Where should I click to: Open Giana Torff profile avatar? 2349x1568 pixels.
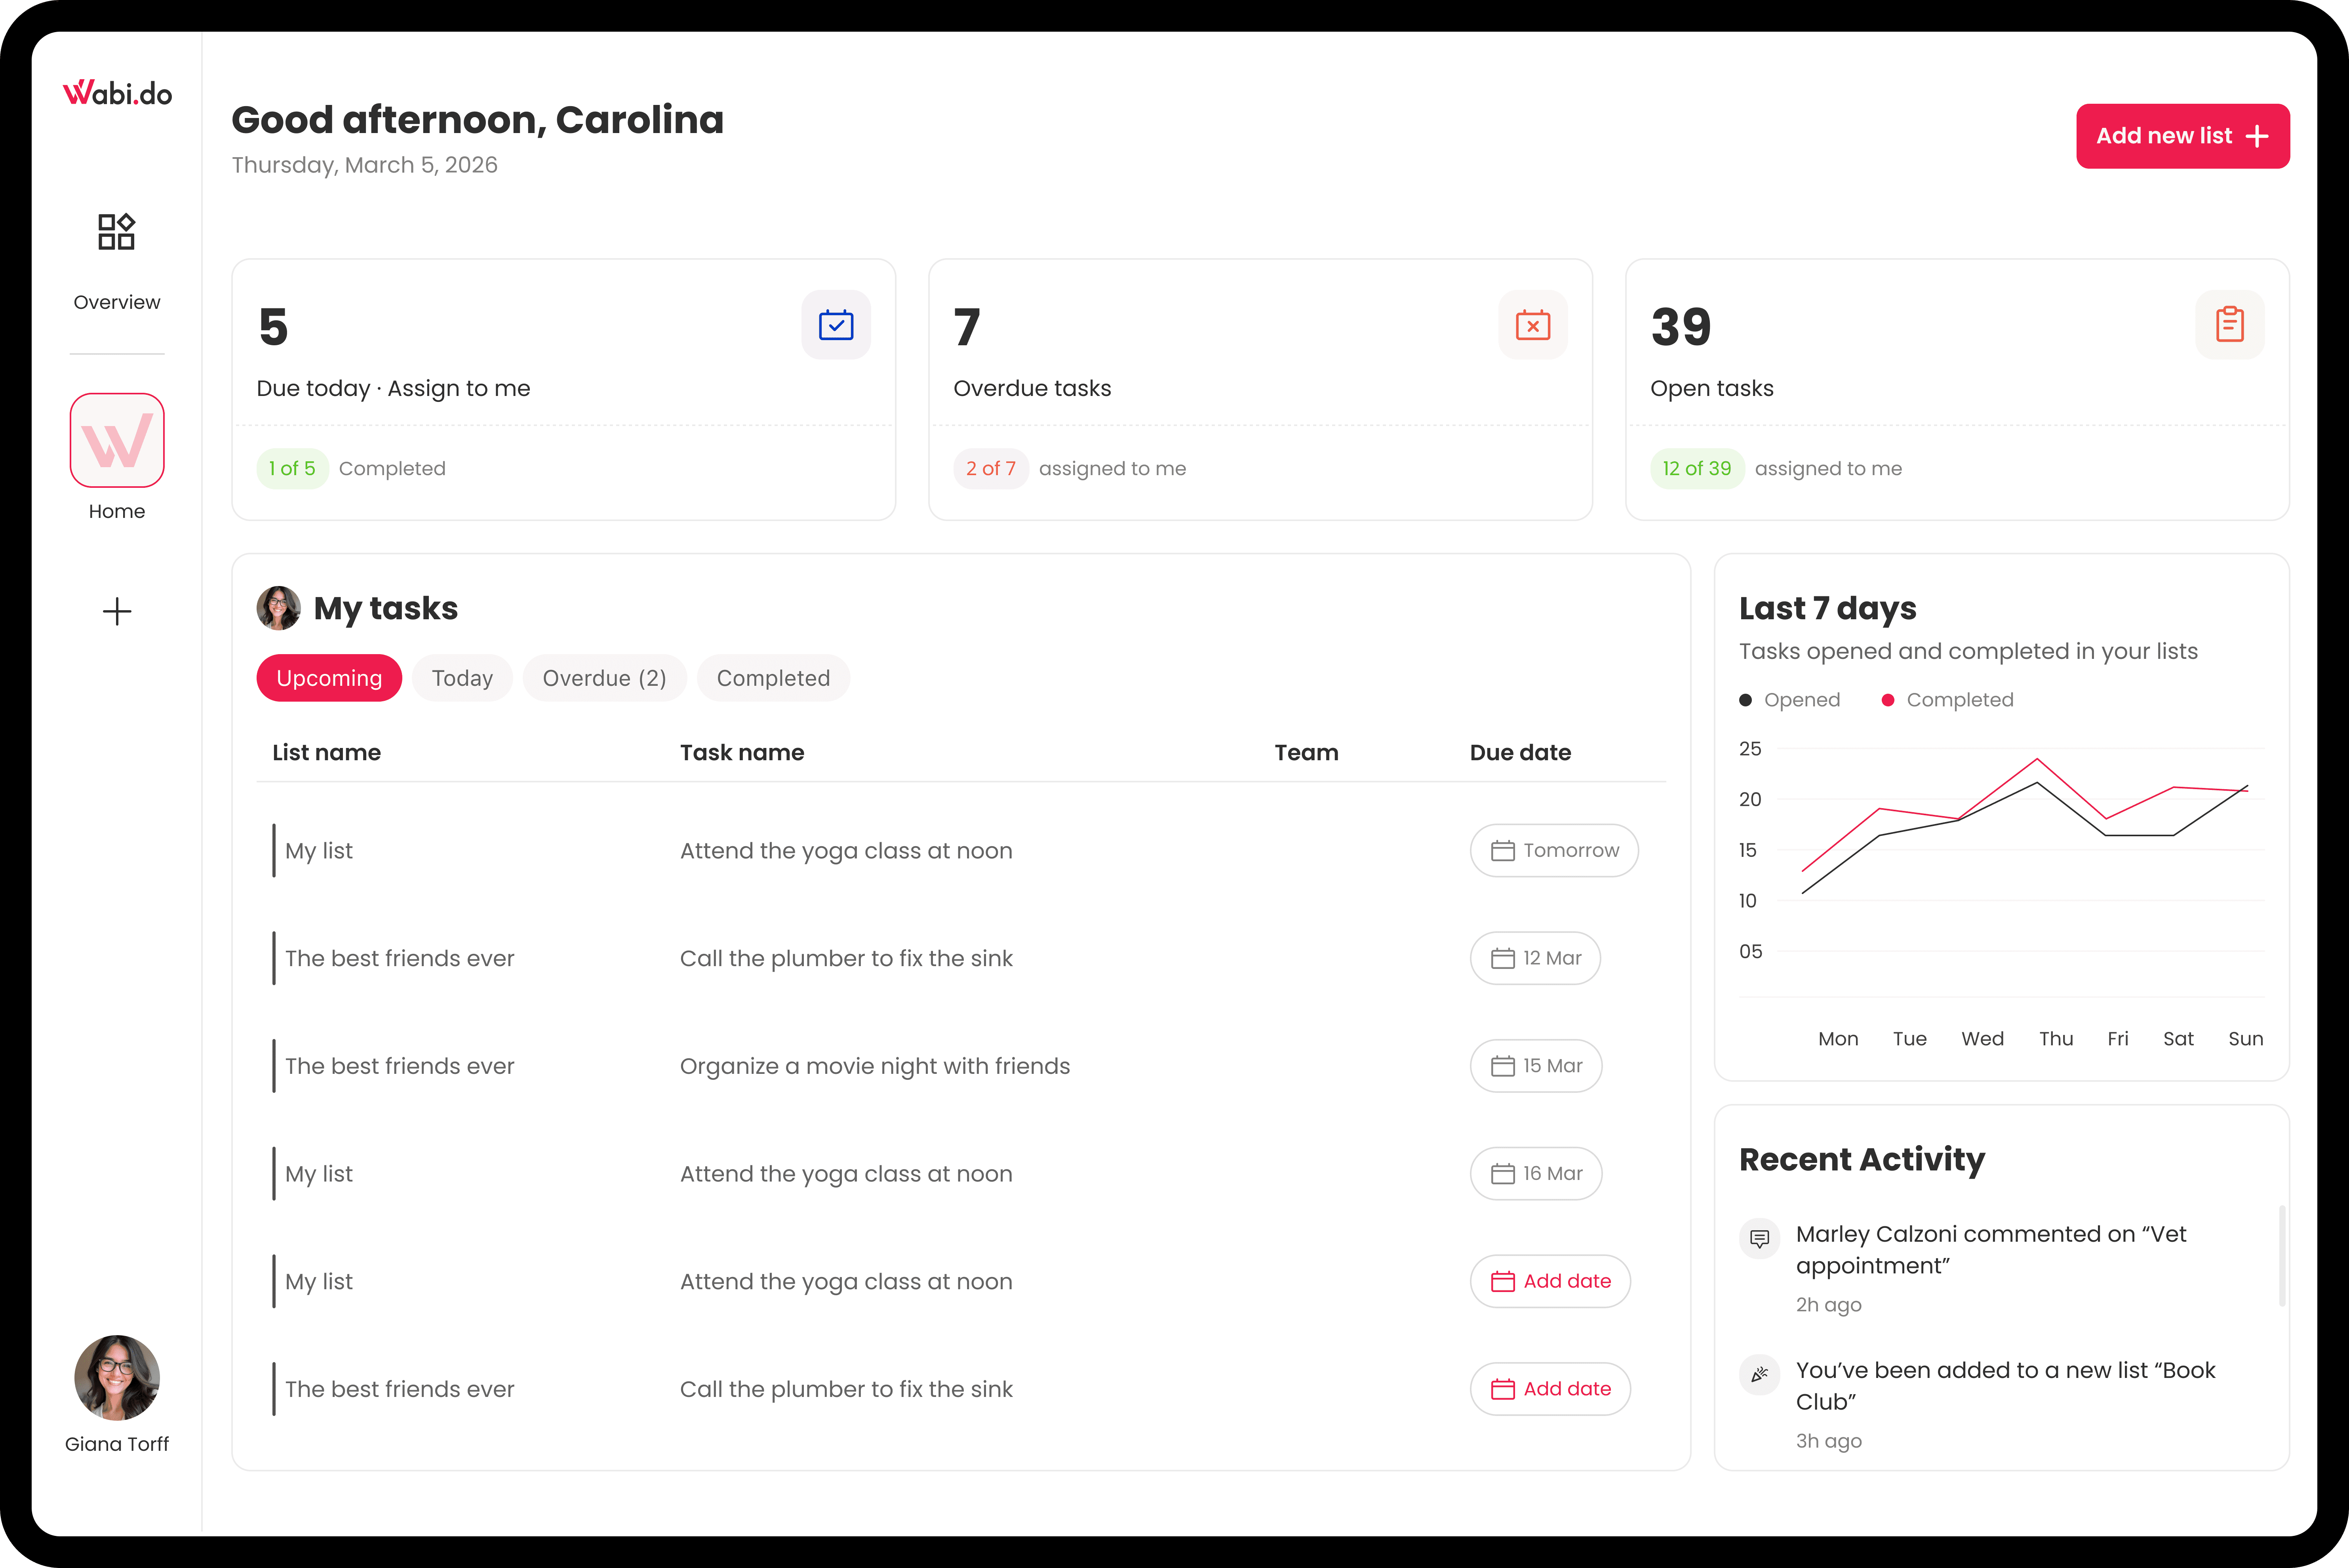click(117, 1377)
